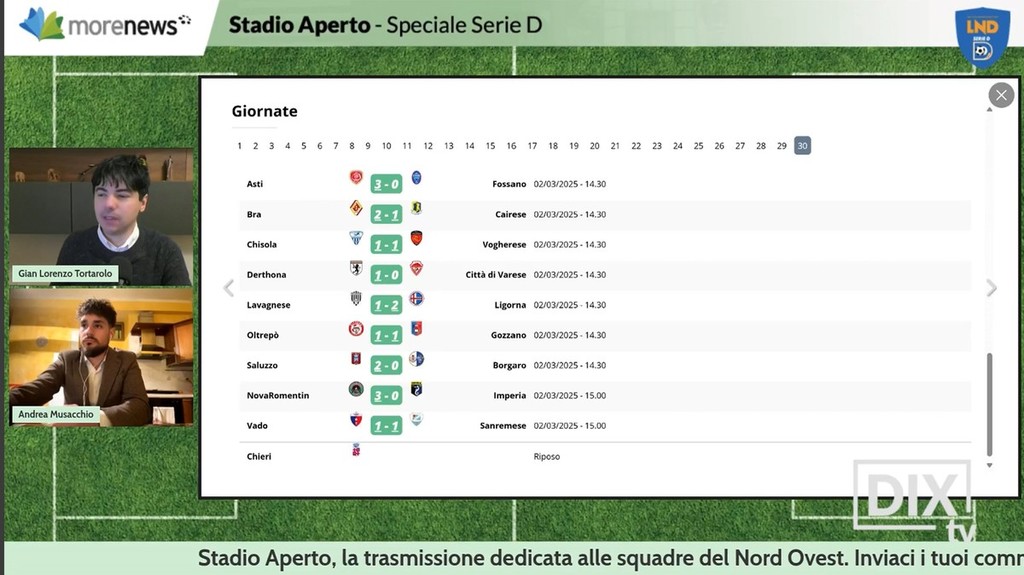Click the Chieri team crest icon

356,451
